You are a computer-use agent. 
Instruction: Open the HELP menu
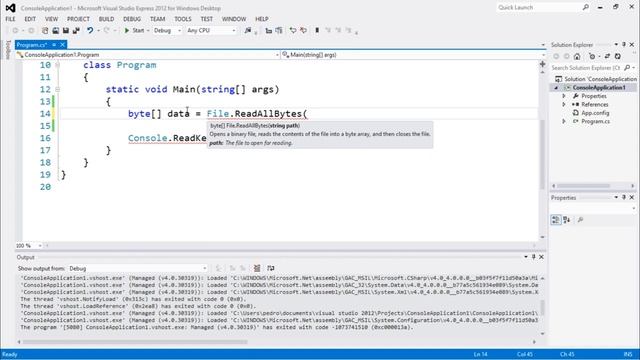(262, 19)
